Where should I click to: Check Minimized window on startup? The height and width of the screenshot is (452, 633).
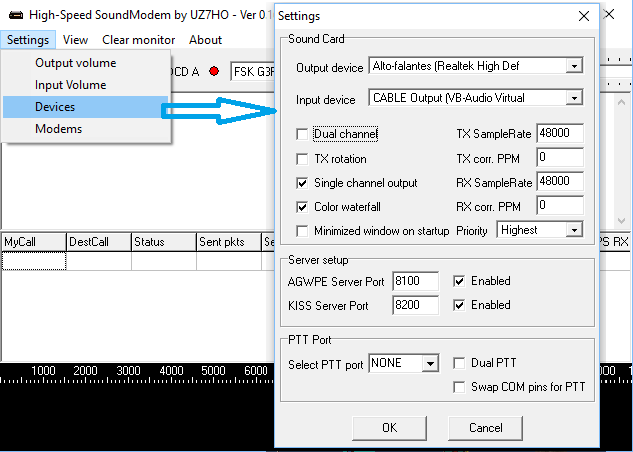click(302, 231)
